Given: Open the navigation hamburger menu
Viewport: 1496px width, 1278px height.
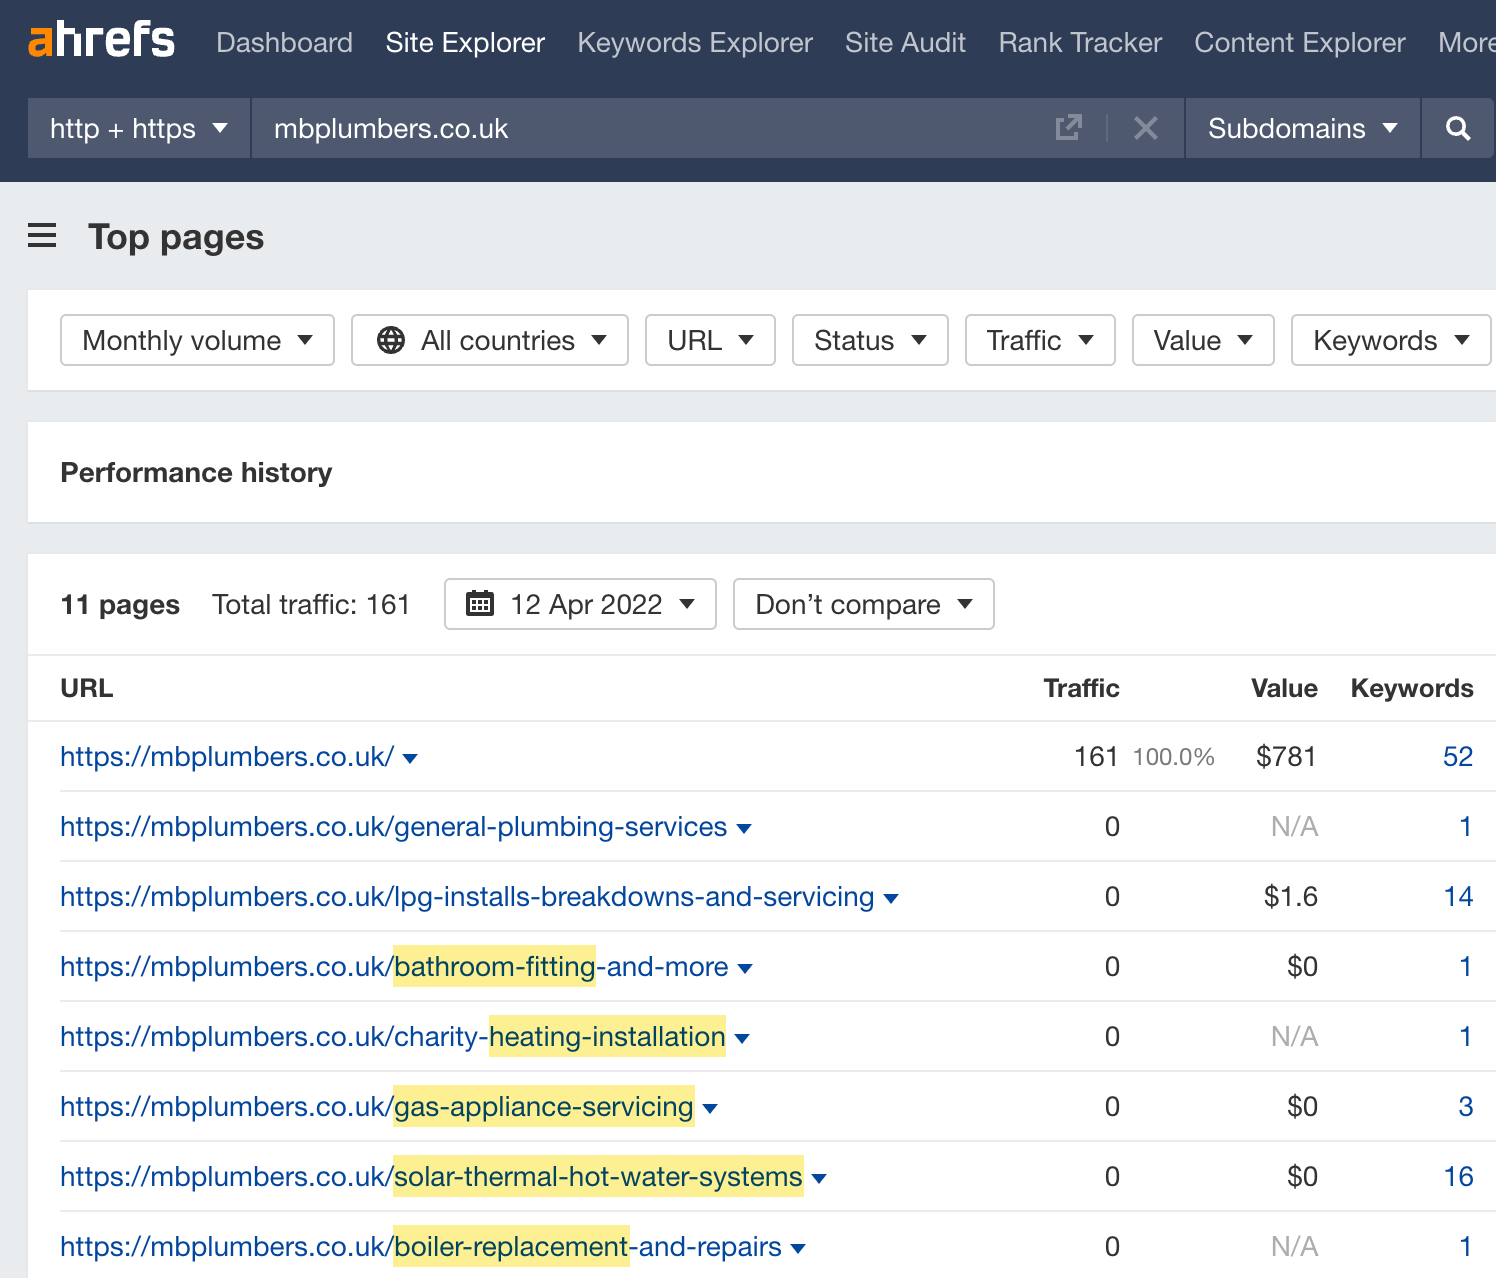Looking at the screenshot, I should pos(41,236).
